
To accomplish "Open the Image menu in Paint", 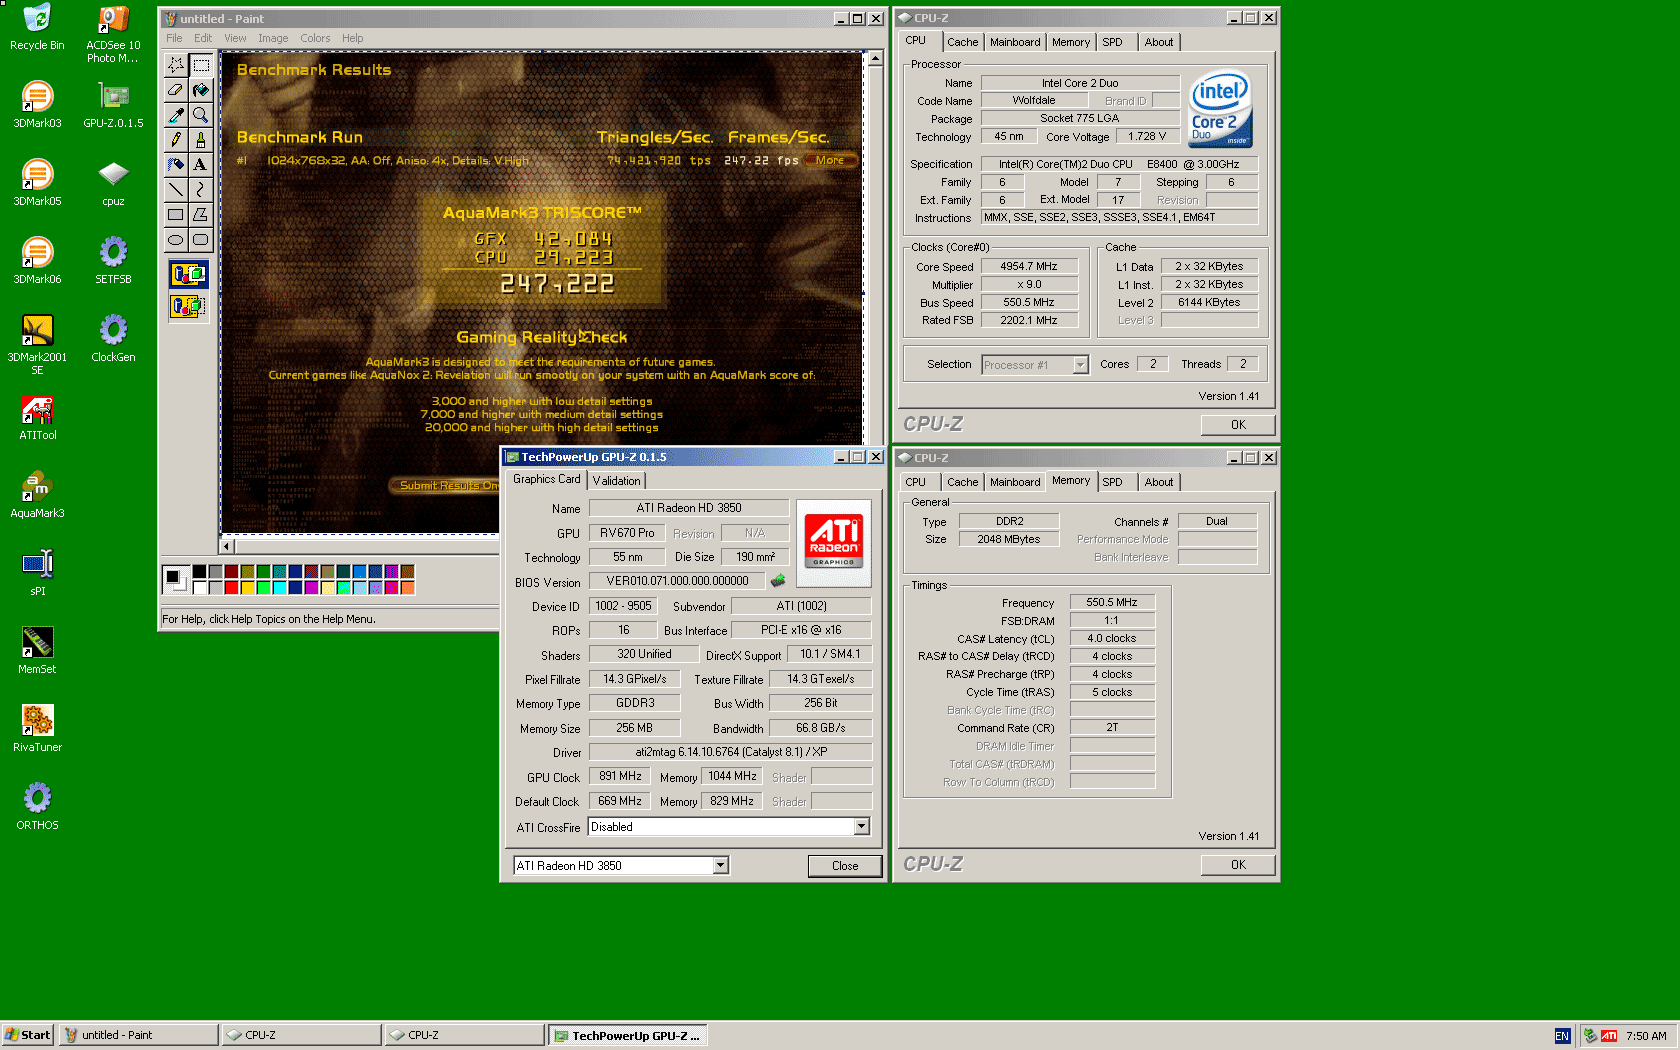I will point(273,38).
